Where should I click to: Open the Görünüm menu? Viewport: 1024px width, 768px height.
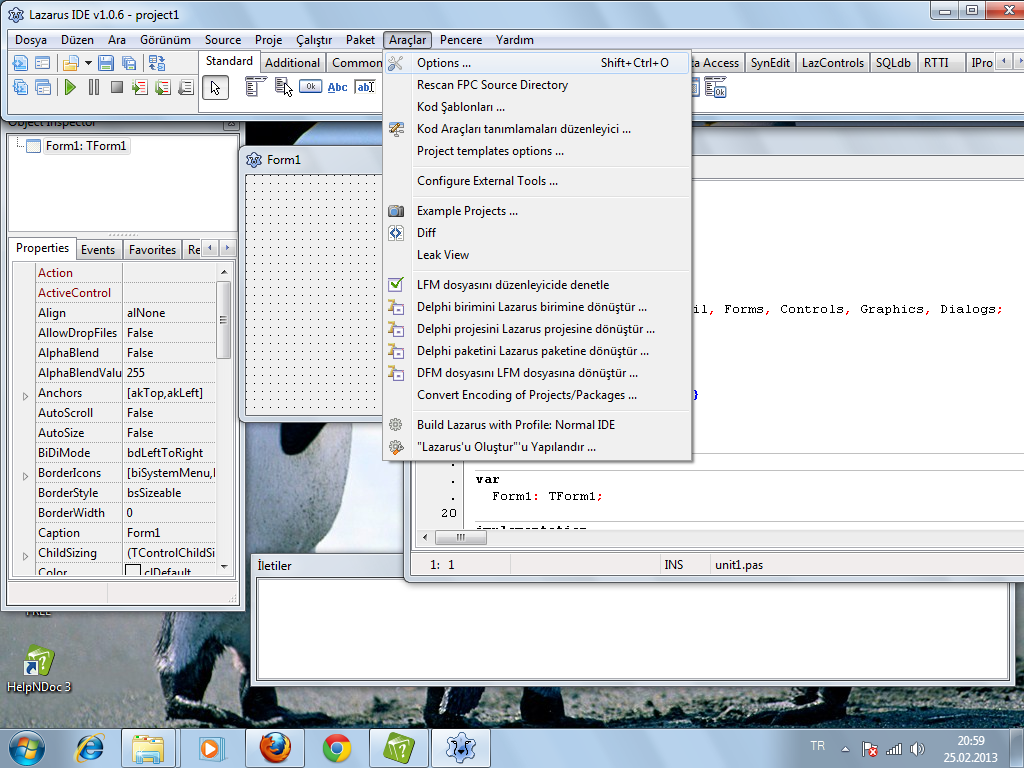click(165, 40)
